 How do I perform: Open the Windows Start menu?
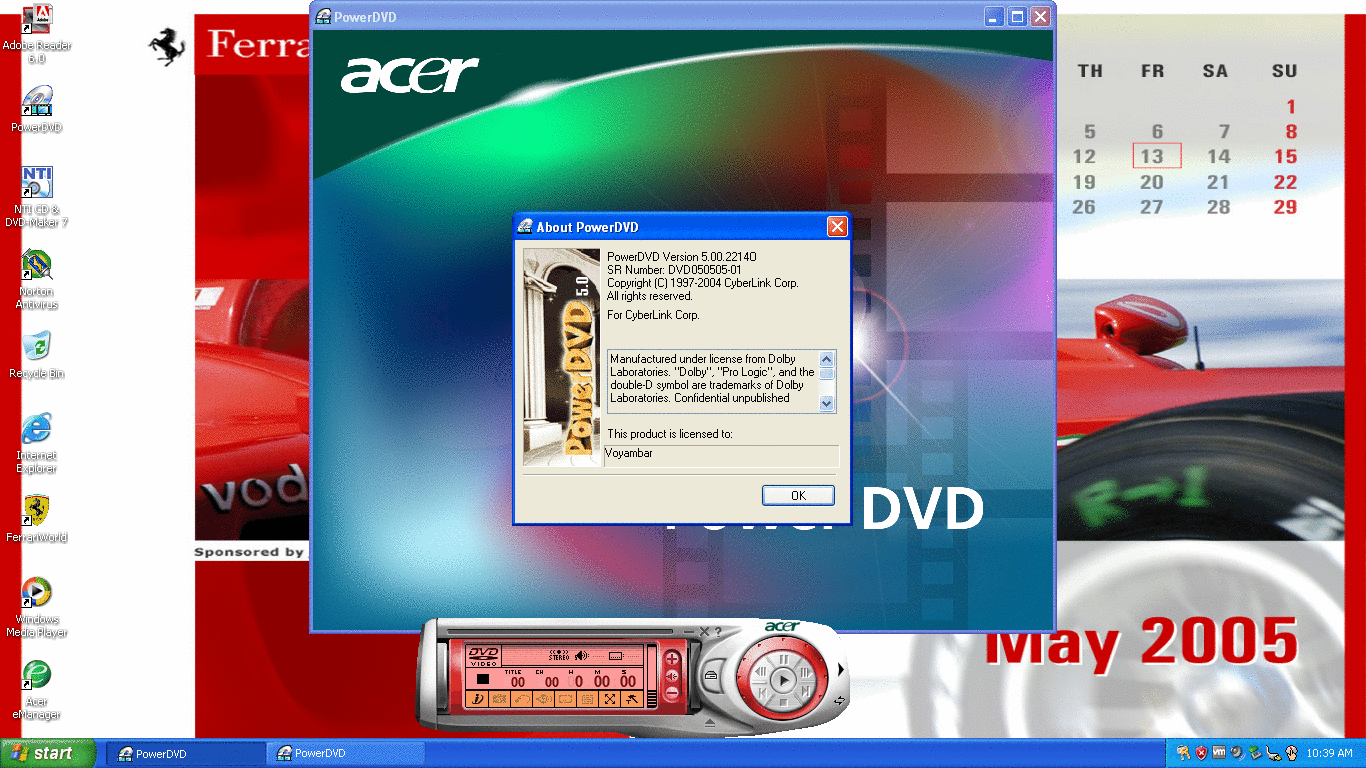48,753
